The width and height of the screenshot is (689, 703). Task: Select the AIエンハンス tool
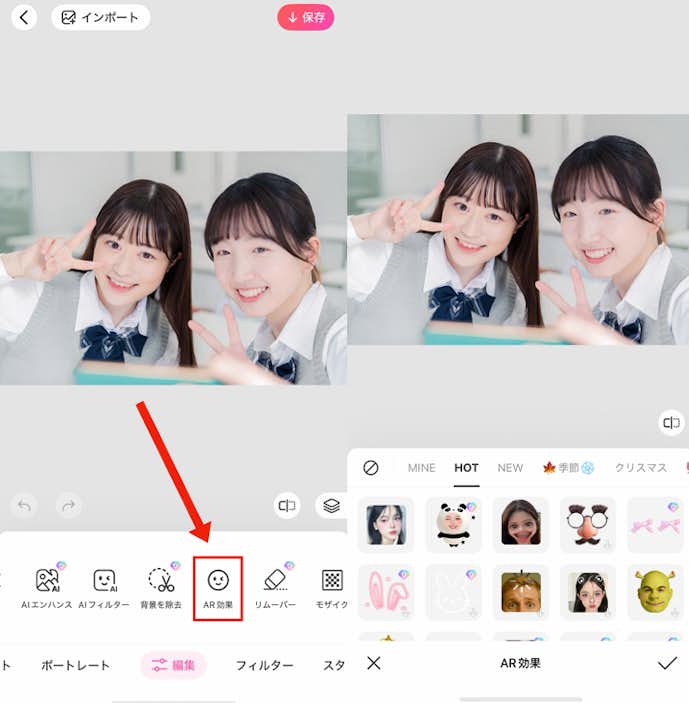[47, 588]
